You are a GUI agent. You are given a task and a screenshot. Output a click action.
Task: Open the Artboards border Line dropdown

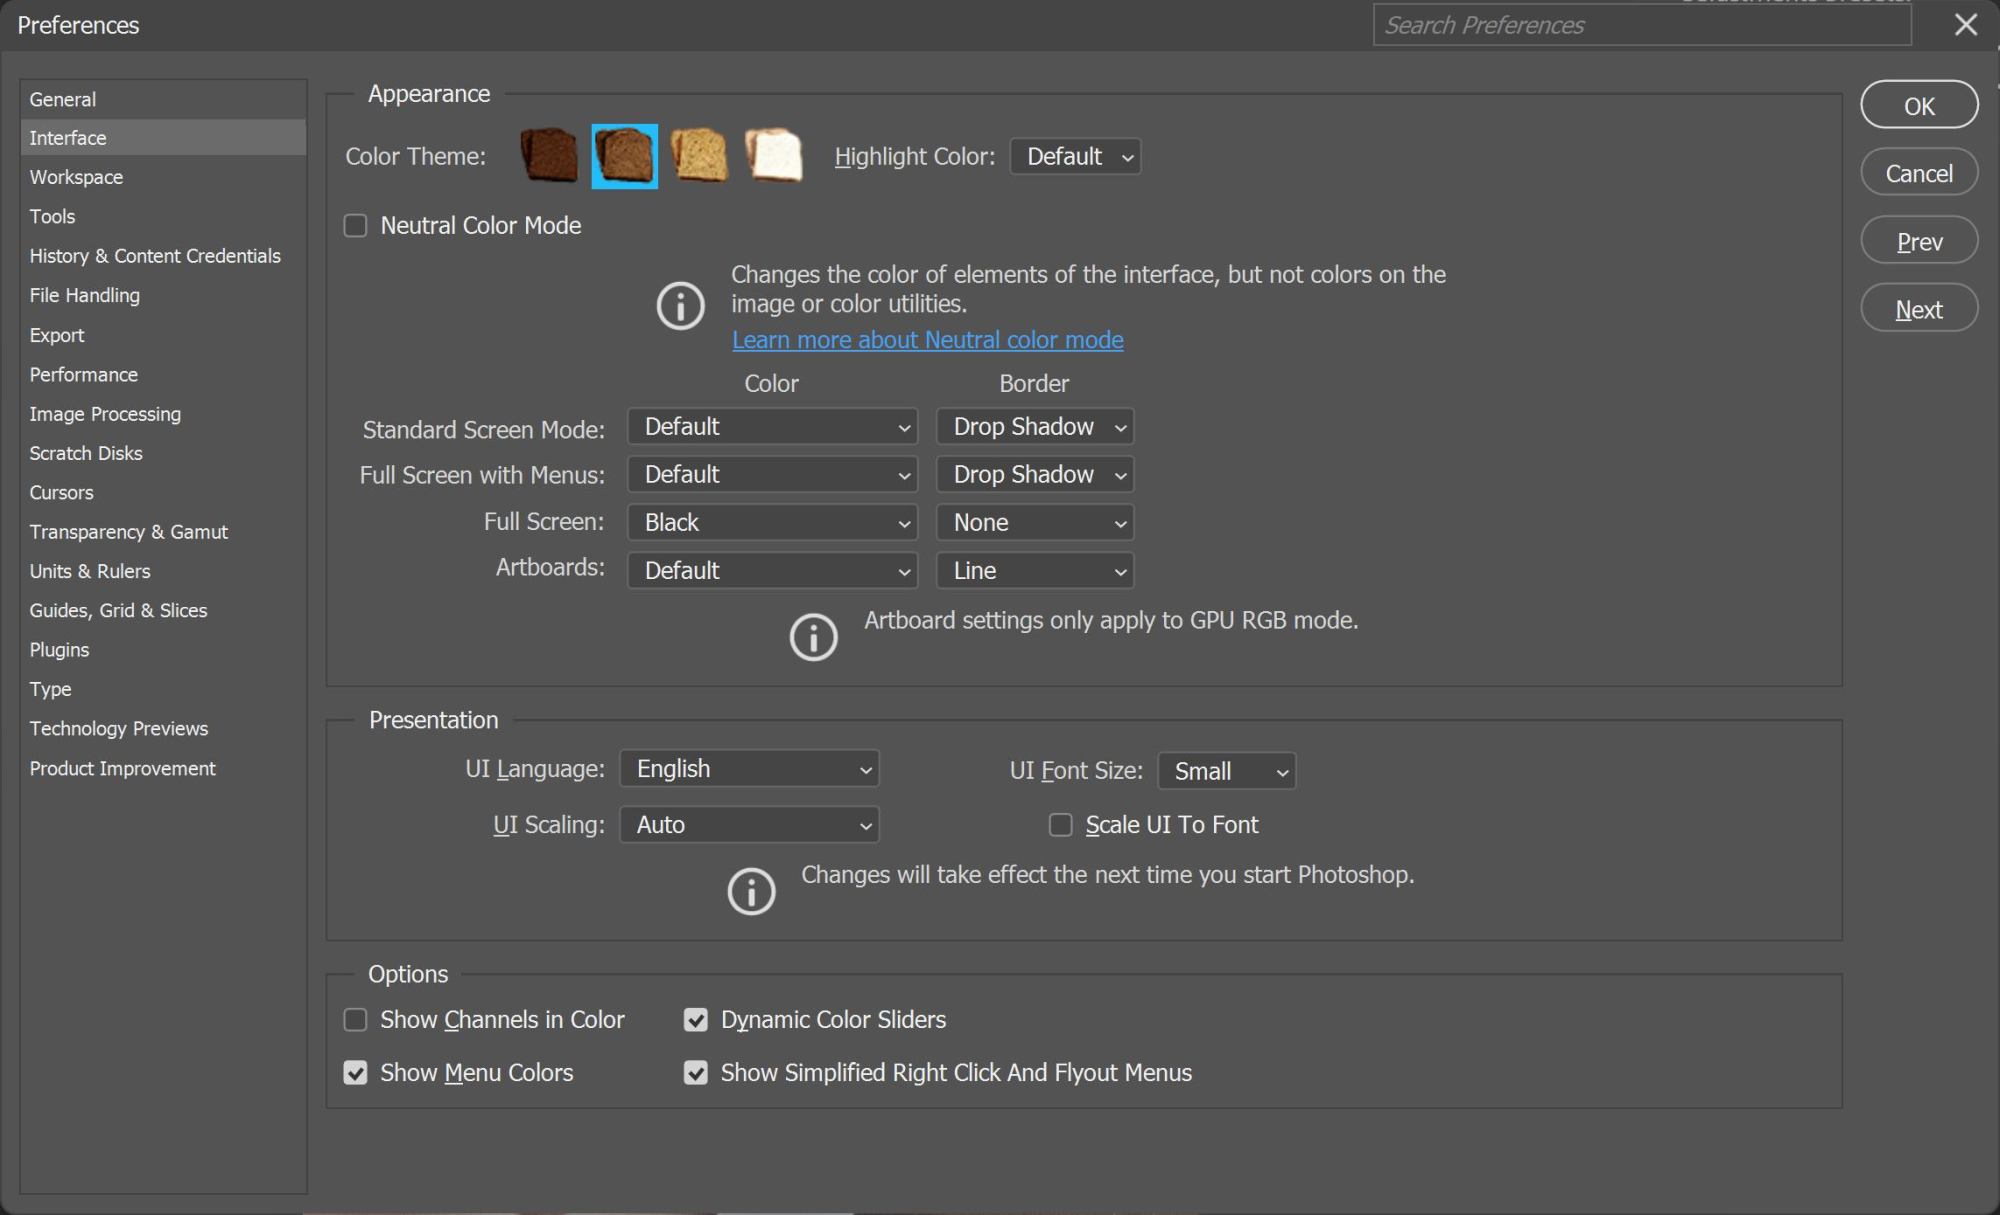click(1035, 571)
